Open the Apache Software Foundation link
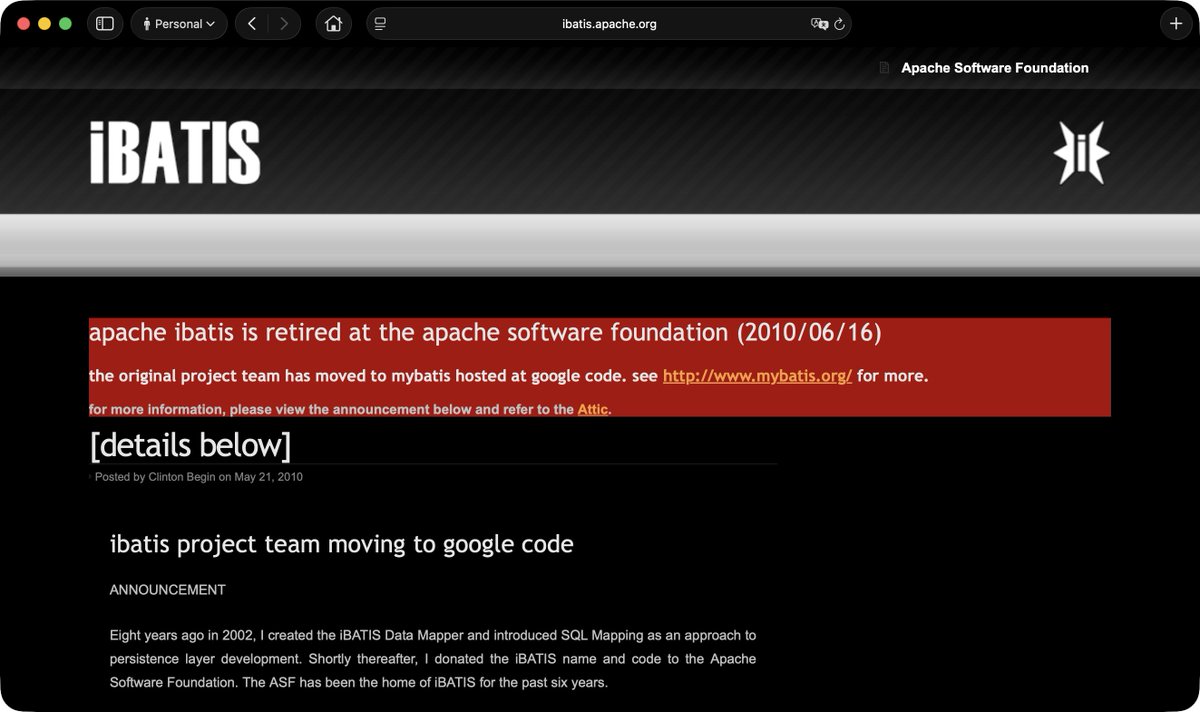 click(995, 68)
